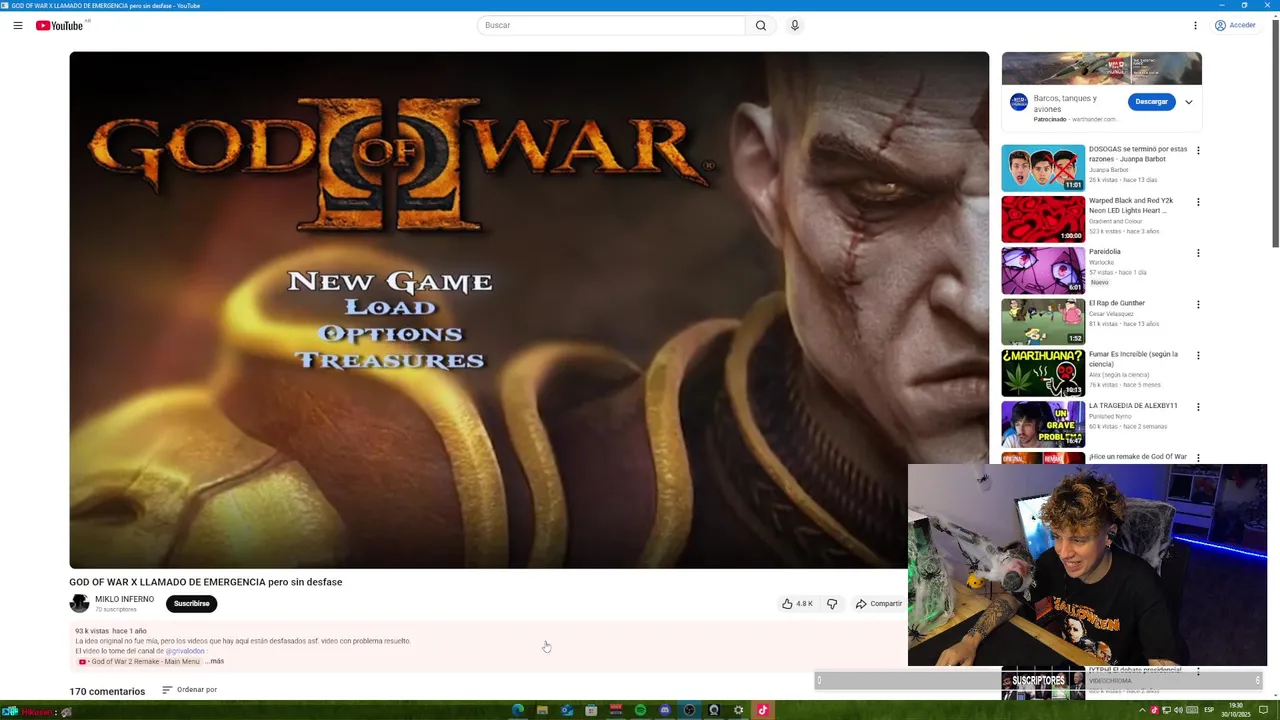Open the @grivalodon channel link
1280x720 pixels.
tap(186, 651)
